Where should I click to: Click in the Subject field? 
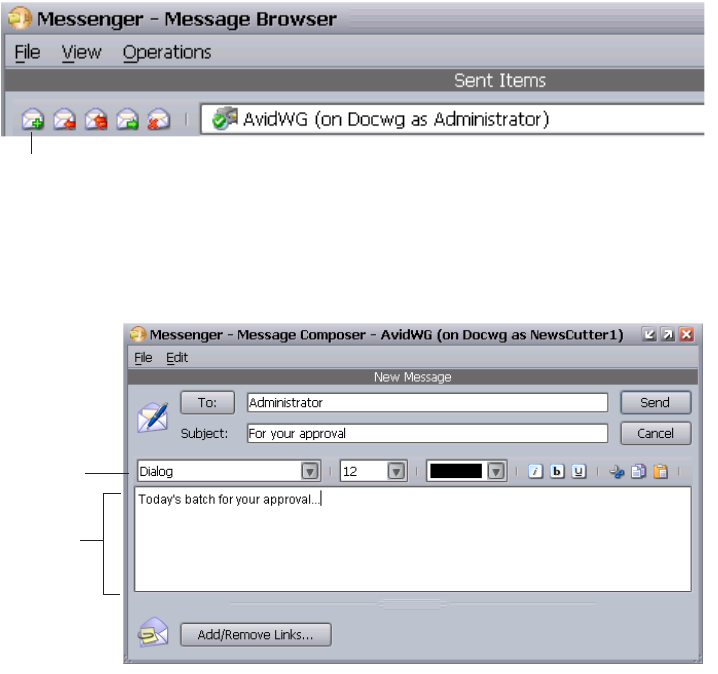tap(427, 433)
